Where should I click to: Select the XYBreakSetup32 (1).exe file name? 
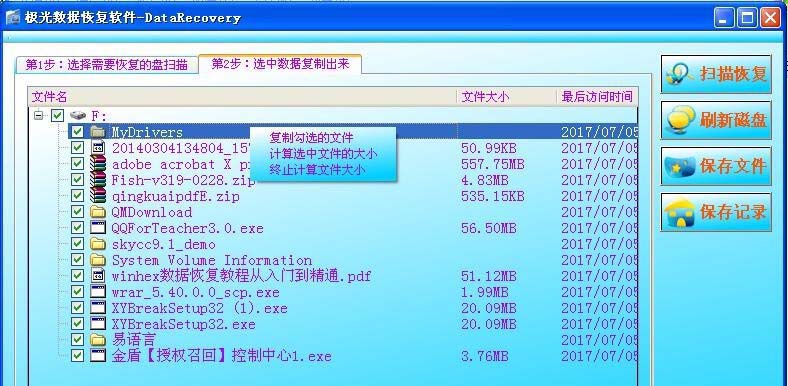point(200,308)
